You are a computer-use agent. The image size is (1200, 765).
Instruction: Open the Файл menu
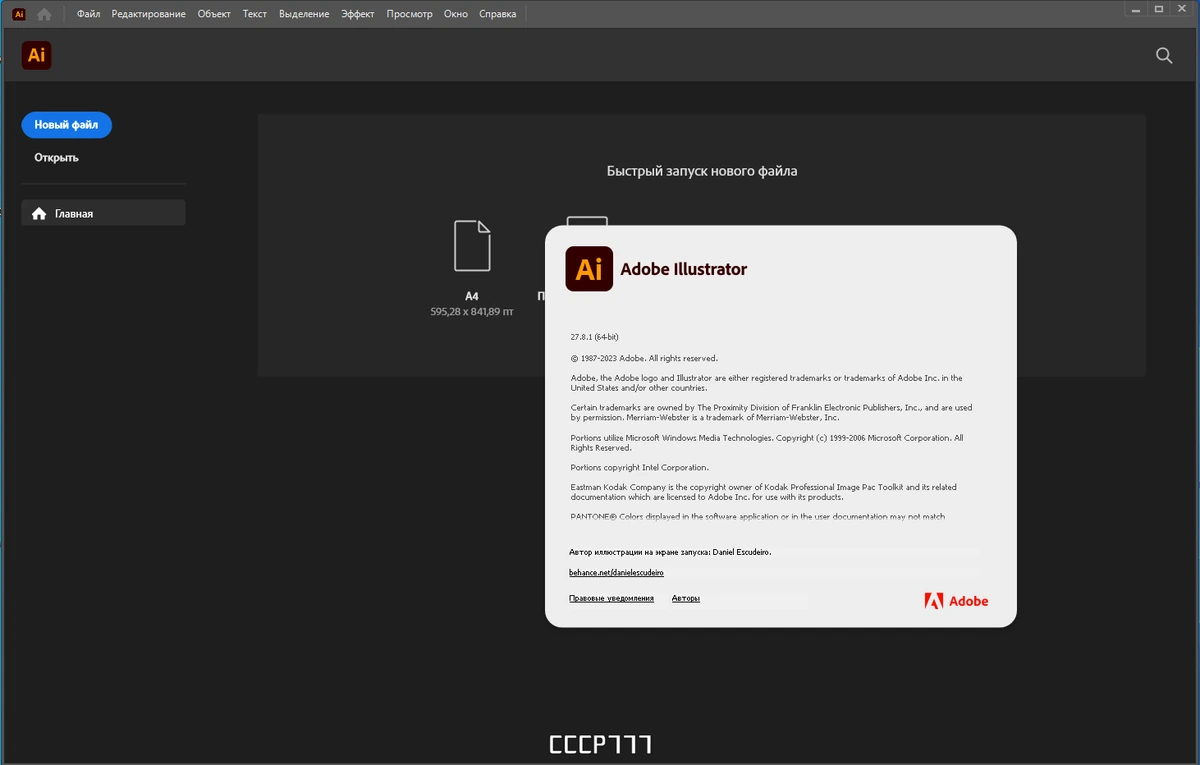tap(88, 14)
